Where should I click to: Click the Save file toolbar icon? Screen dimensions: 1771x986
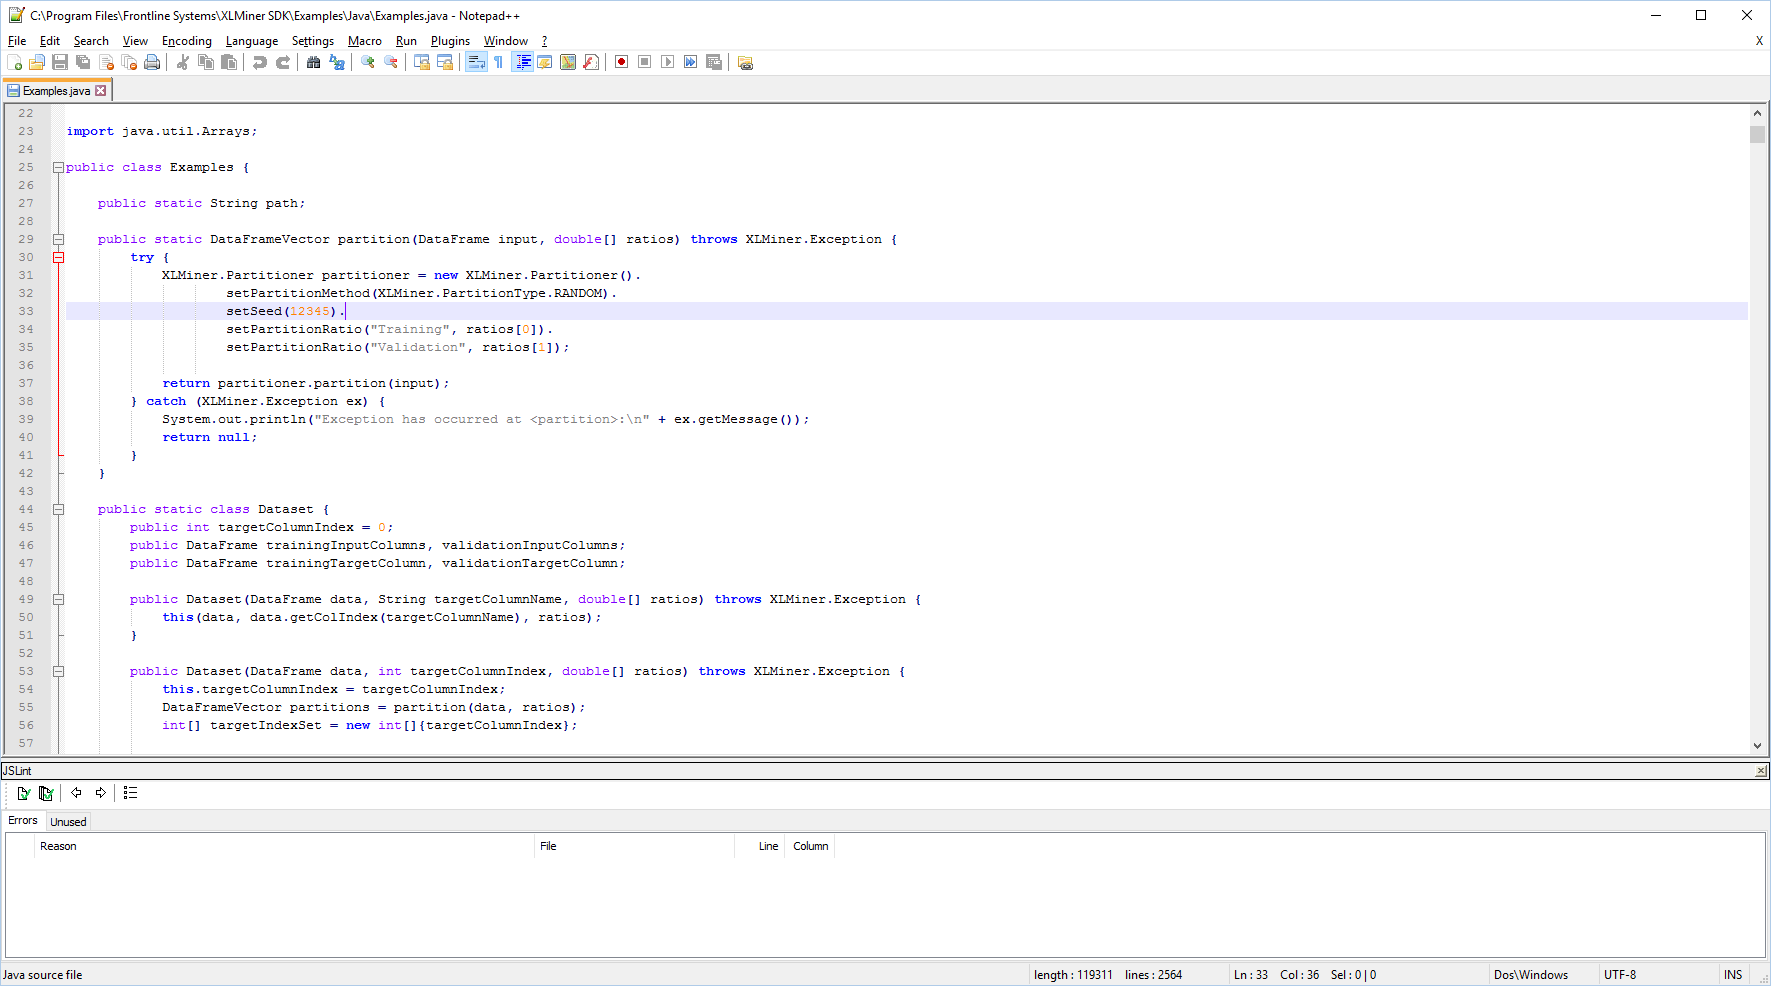click(x=60, y=62)
